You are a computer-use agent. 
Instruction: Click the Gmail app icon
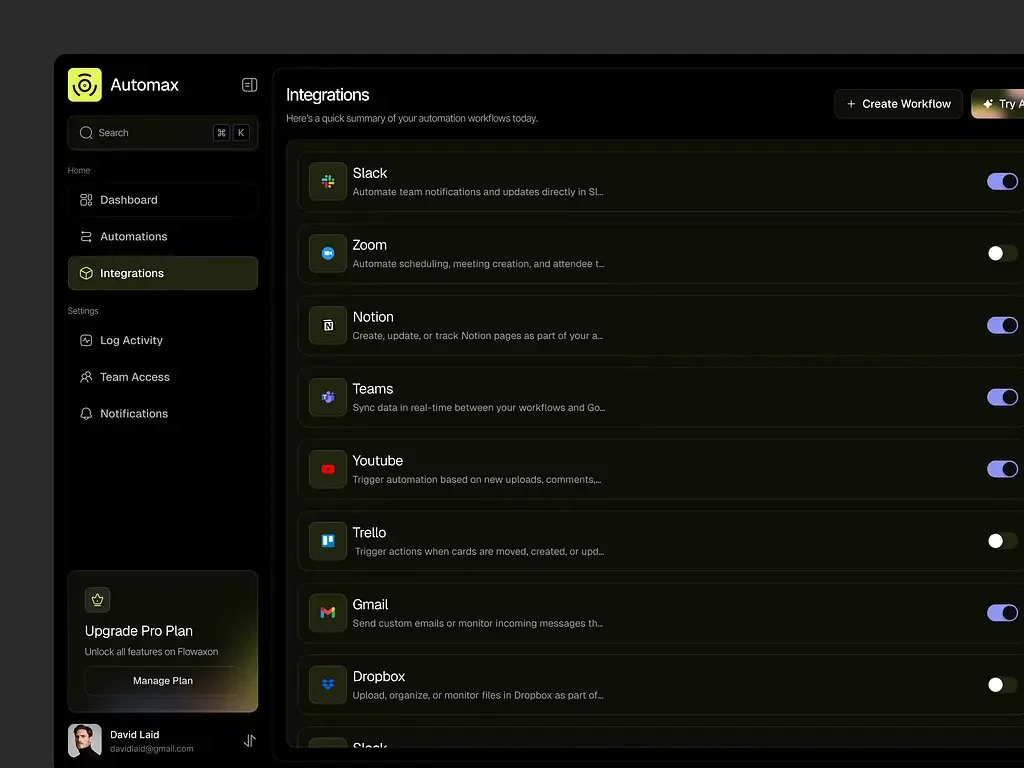point(328,613)
